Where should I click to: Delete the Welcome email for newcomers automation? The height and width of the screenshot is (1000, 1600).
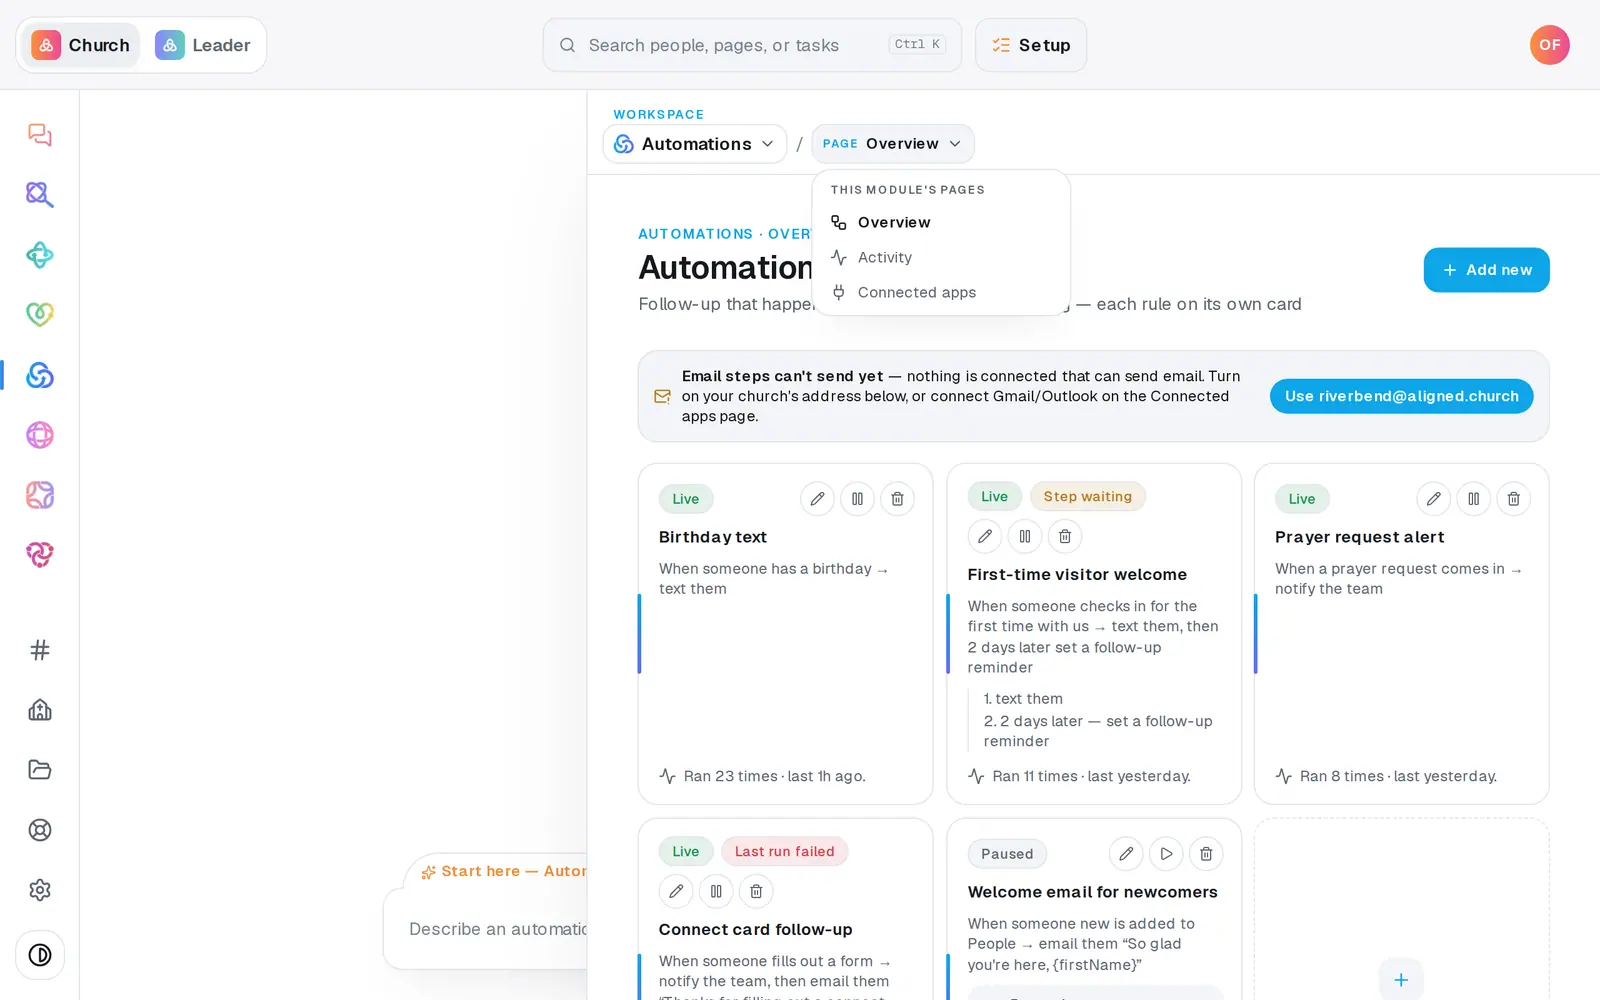click(1206, 853)
